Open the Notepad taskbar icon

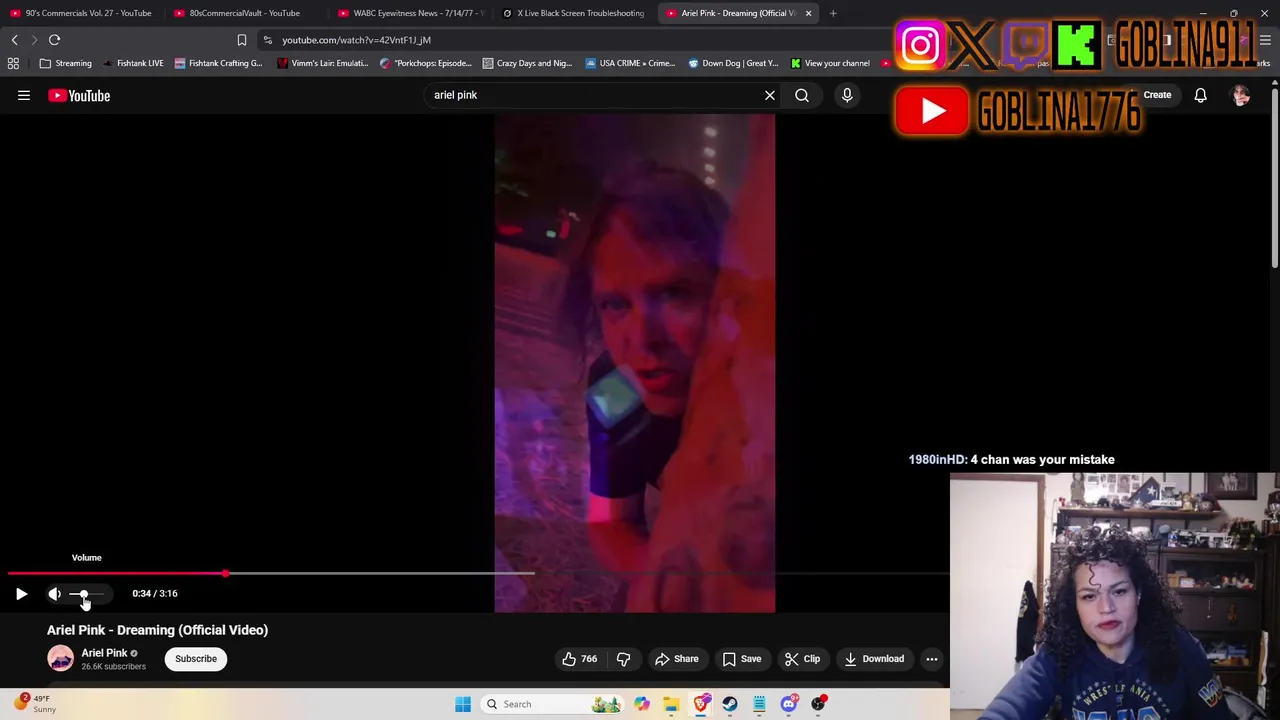coord(759,704)
